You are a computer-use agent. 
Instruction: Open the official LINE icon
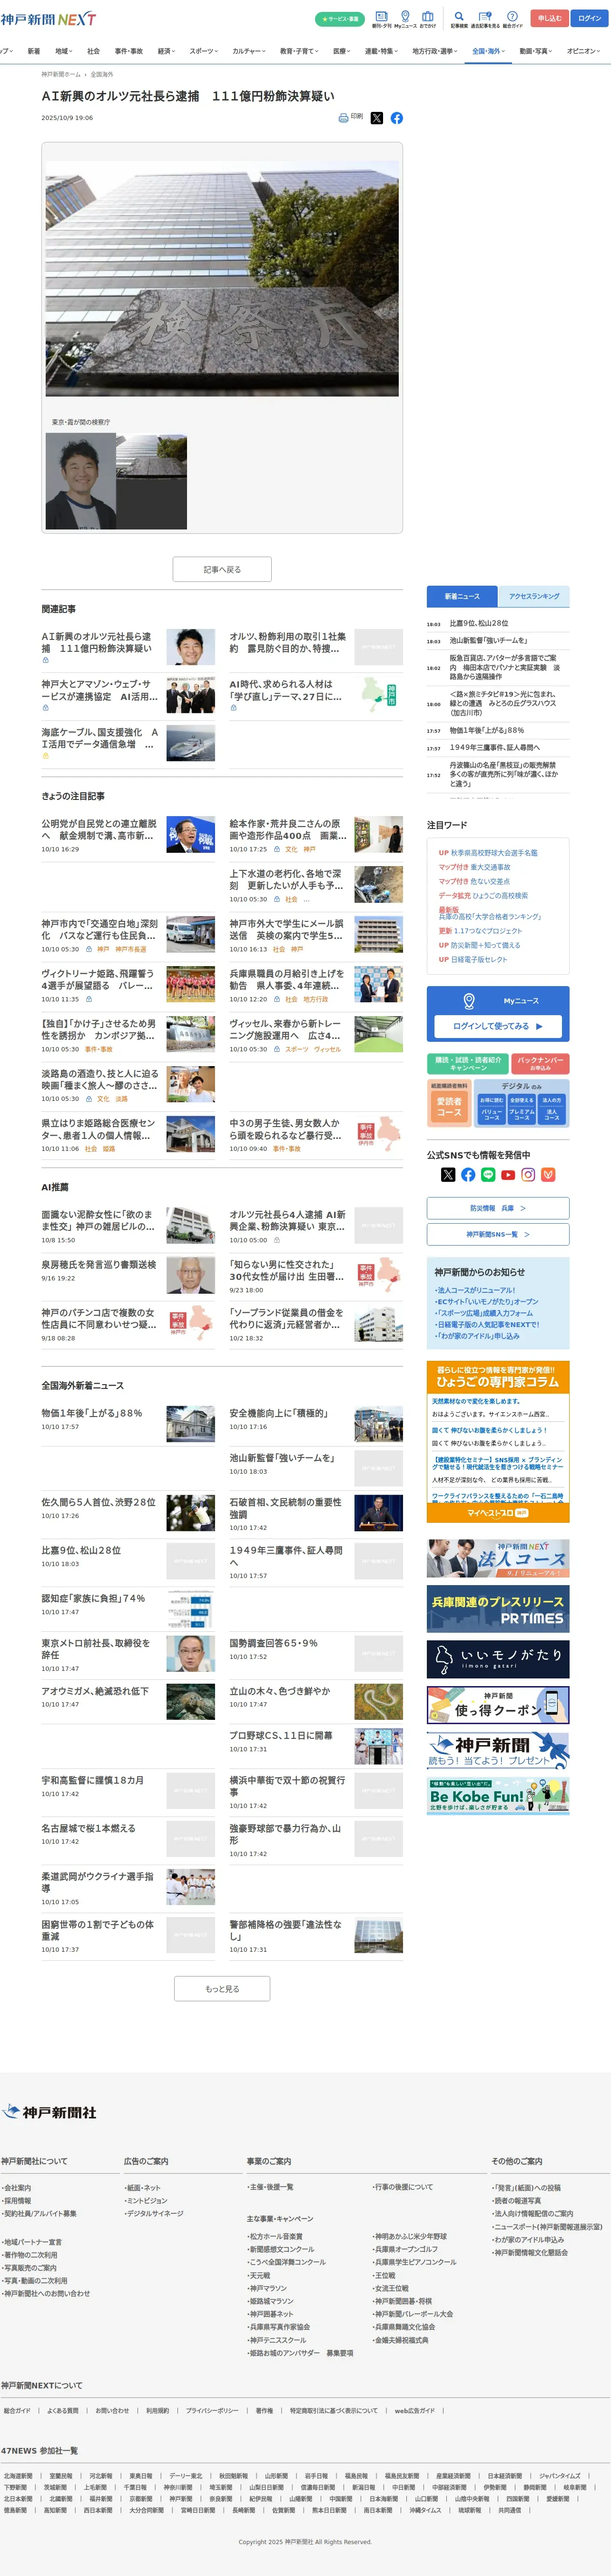pyautogui.click(x=488, y=1175)
